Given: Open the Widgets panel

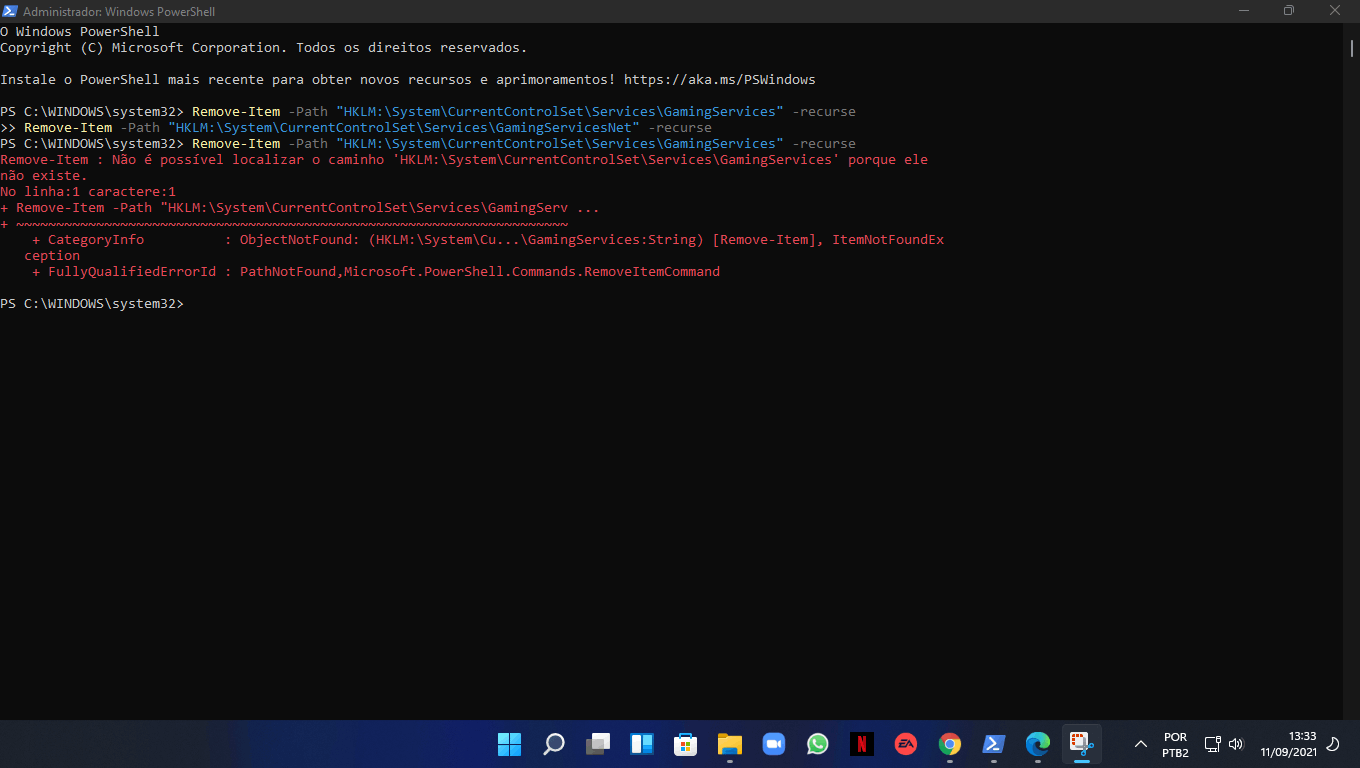Looking at the screenshot, I should tap(642, 744).
